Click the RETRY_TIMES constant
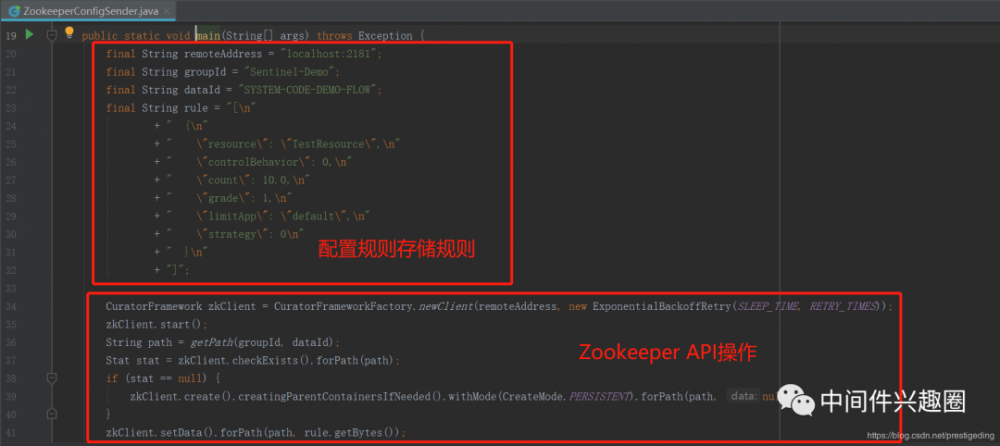 tap(843, 306)
